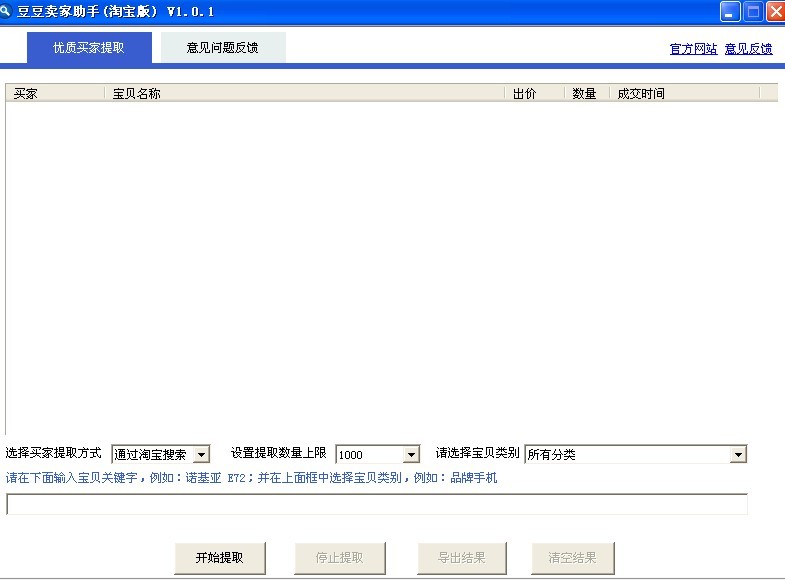Open the 意见问题反馈 tab
This screenshot has width=785, height=580.
pos(223,48)
